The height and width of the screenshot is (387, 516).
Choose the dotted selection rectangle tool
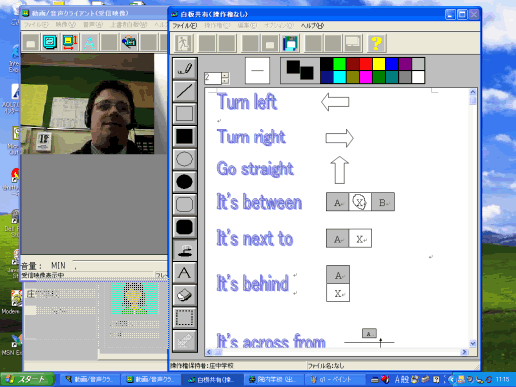point(185,318)
